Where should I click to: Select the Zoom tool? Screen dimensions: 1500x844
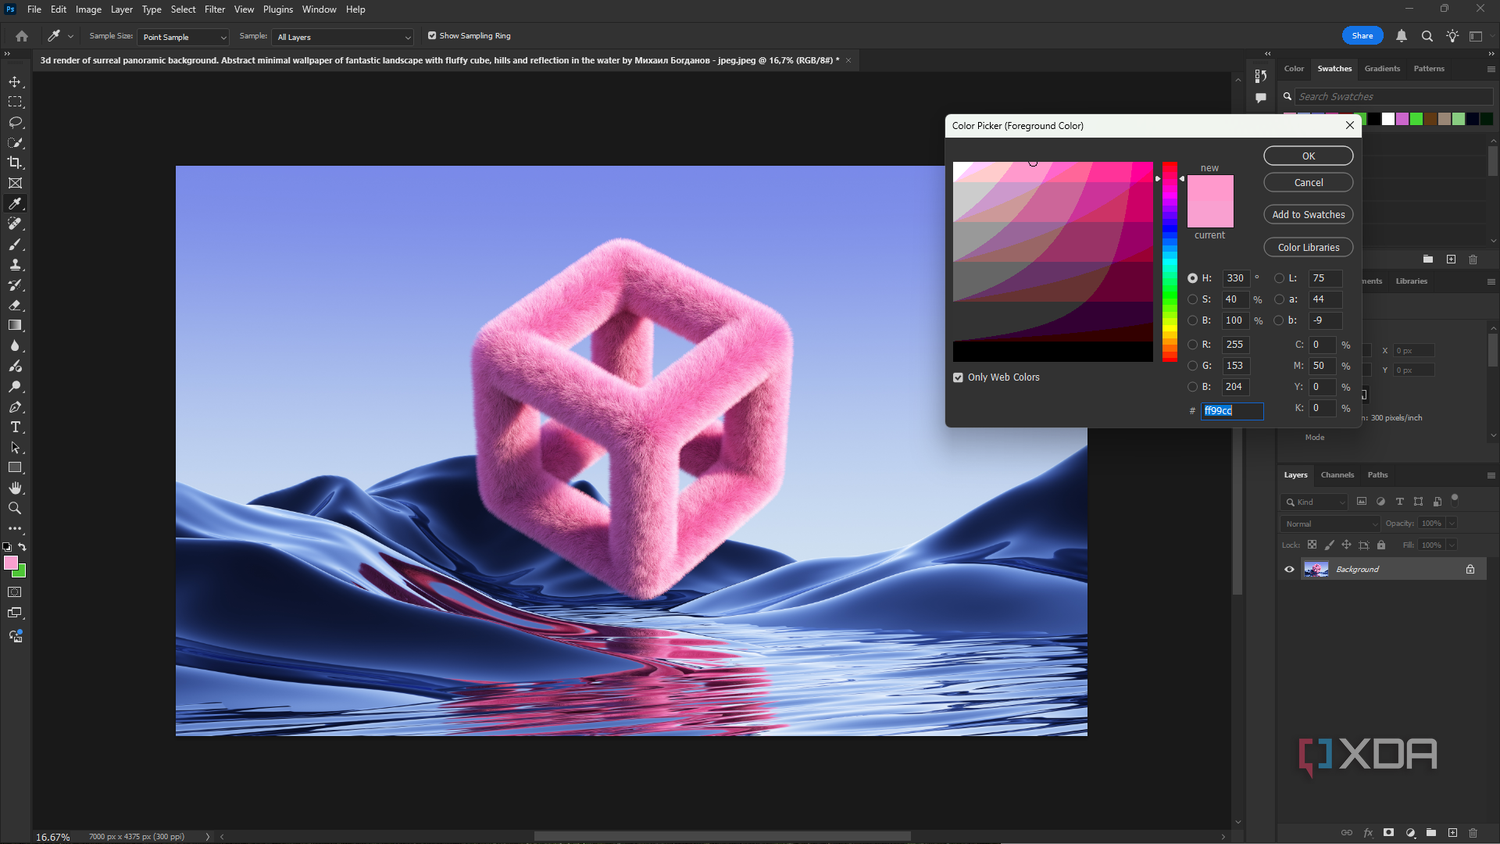(15, 508)
